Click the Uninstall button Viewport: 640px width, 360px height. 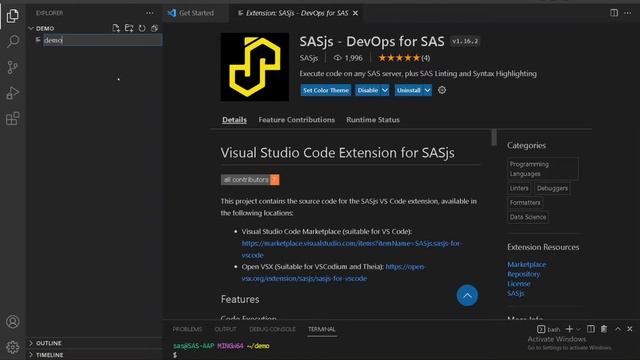(x=409, y=90)
